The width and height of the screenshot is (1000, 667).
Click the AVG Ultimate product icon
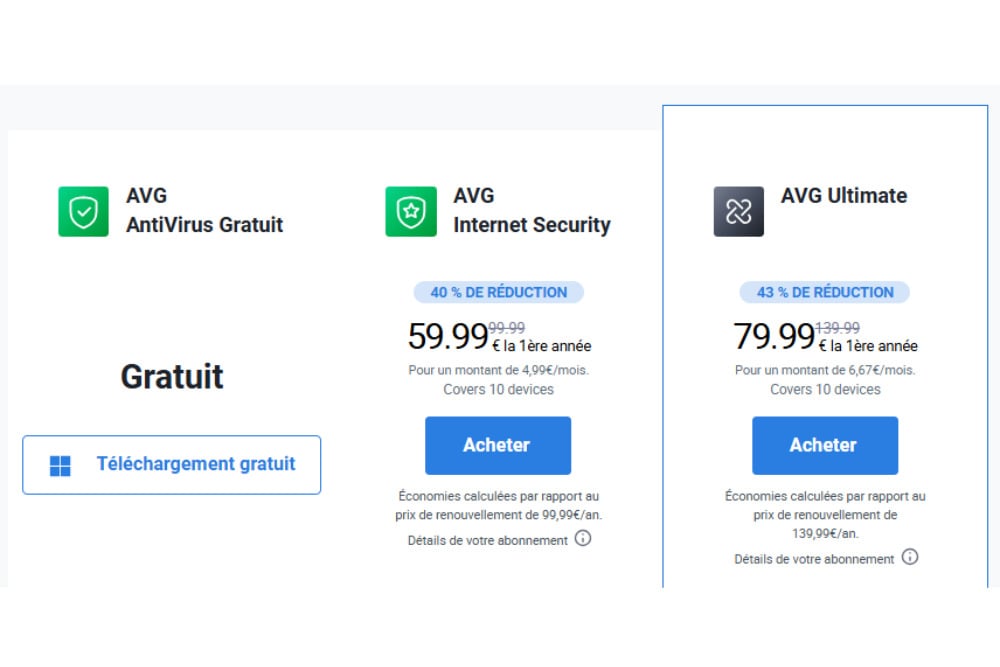pyautogui.click(x=738, y=212)
